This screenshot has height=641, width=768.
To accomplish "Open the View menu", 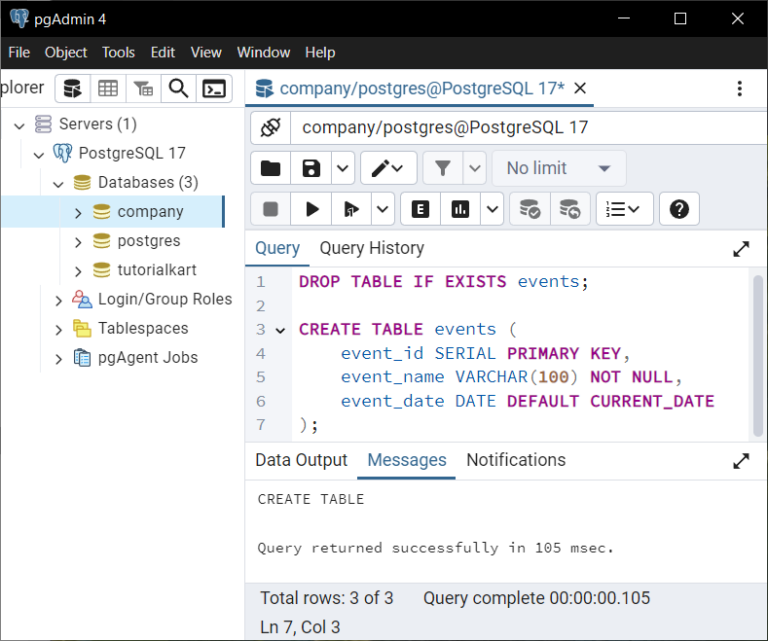I will point(206,52).
